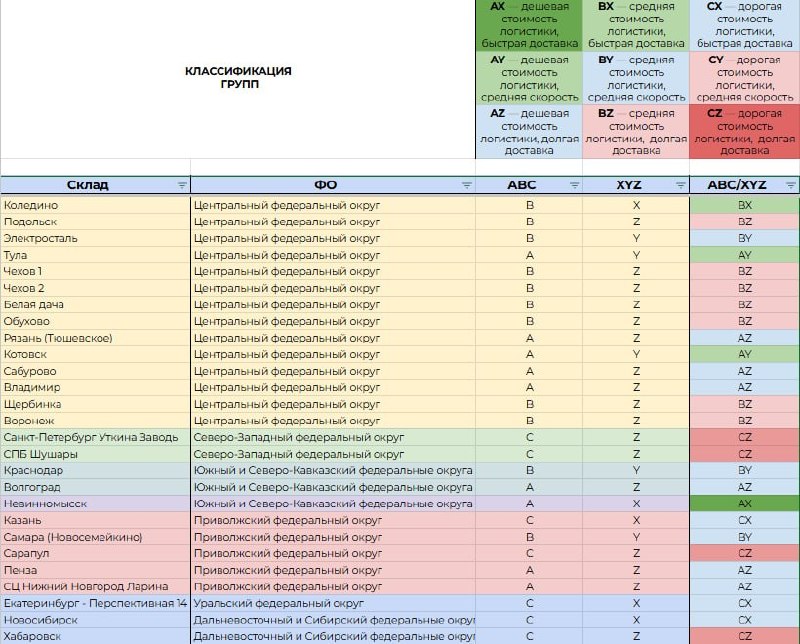
Task: Select the CX legend cell at top right
Action: [x=744, y=26]
